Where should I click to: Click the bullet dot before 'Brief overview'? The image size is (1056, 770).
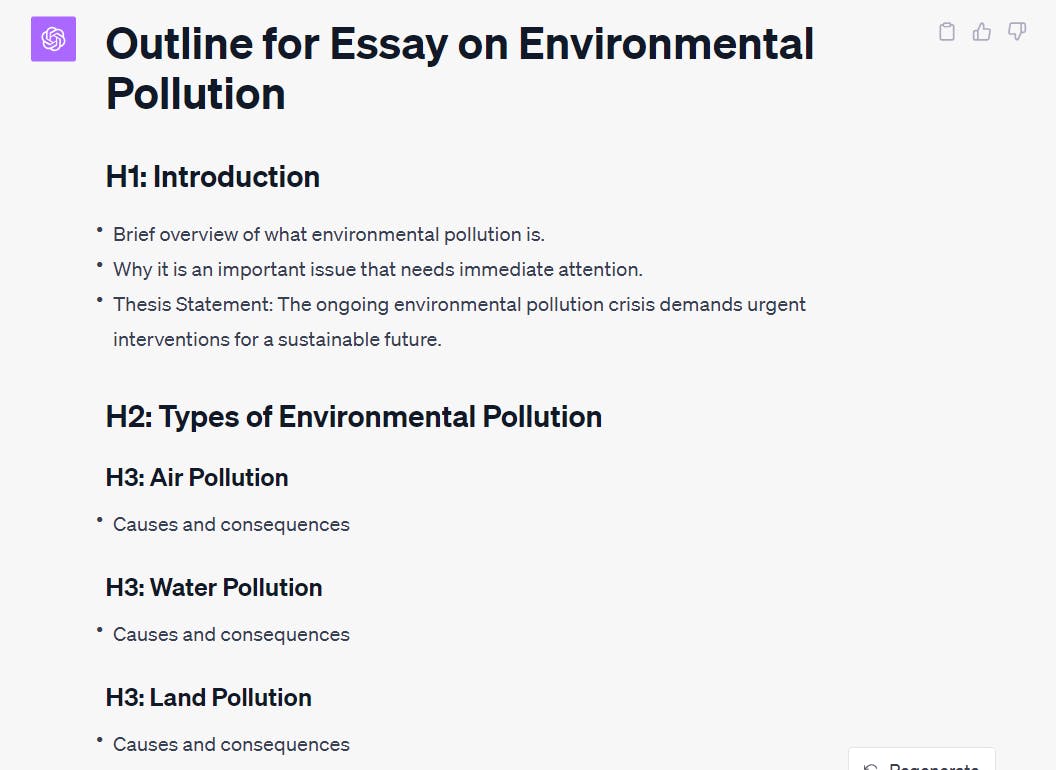coord(100,231)
